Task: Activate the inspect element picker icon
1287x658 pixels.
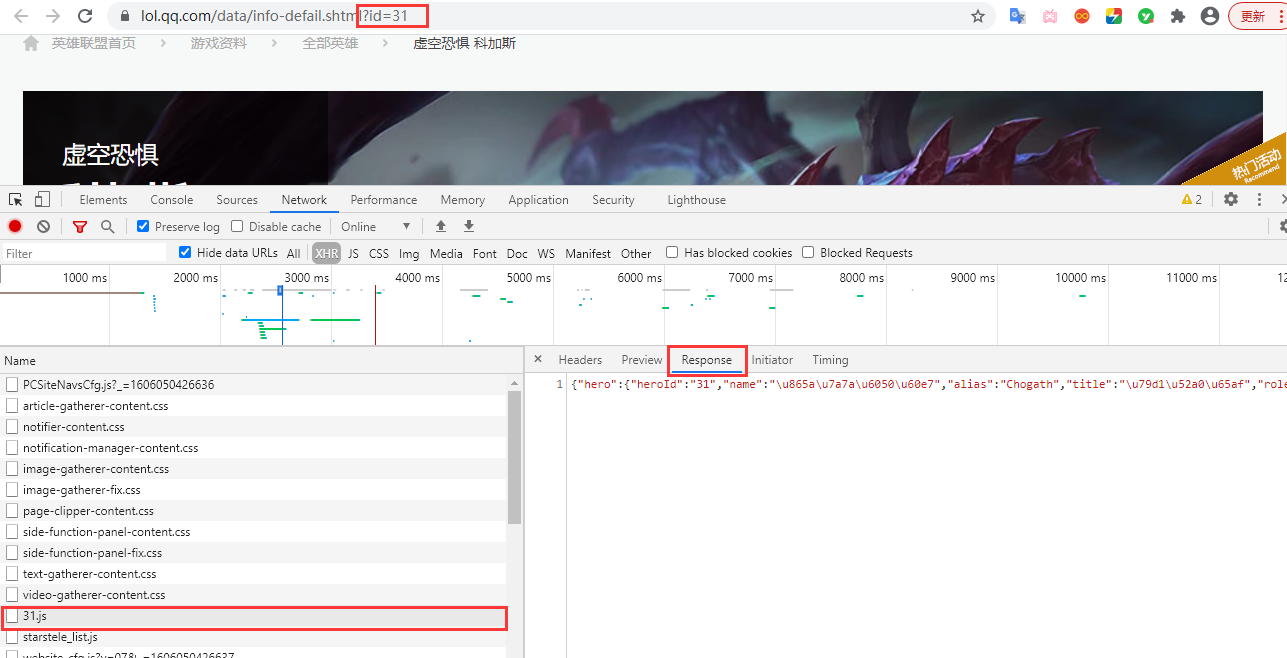Action: (16, 199)
